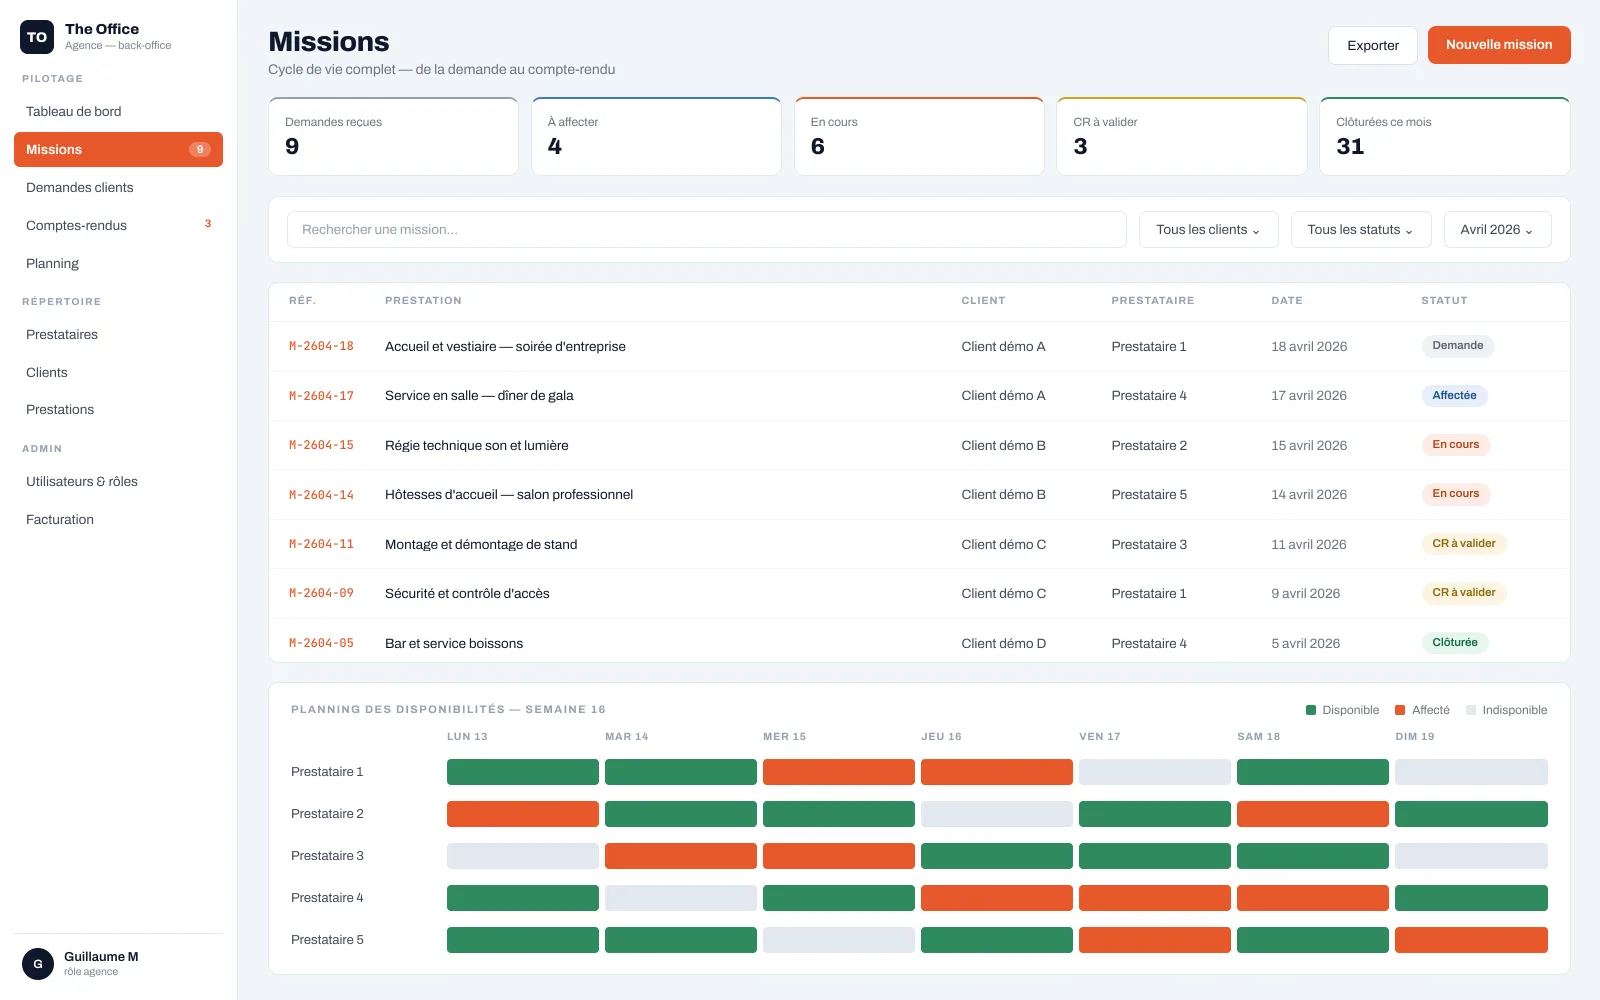Viewport: 1600px width, 1000px height.
Task: Click Indisponible grey legend swatch
Action: click(x=1471, y=710)
